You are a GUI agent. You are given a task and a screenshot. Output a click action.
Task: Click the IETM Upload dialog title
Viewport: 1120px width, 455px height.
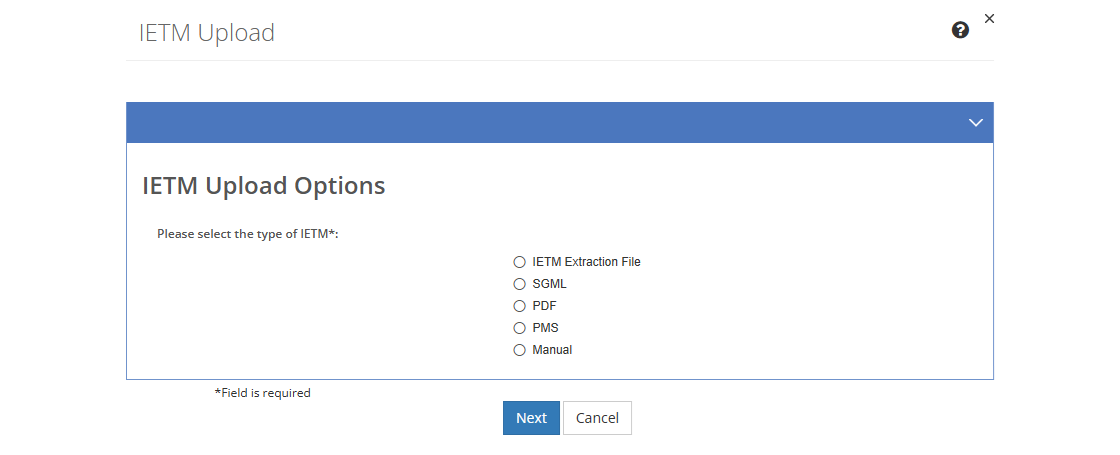click(x=206, y=33)
